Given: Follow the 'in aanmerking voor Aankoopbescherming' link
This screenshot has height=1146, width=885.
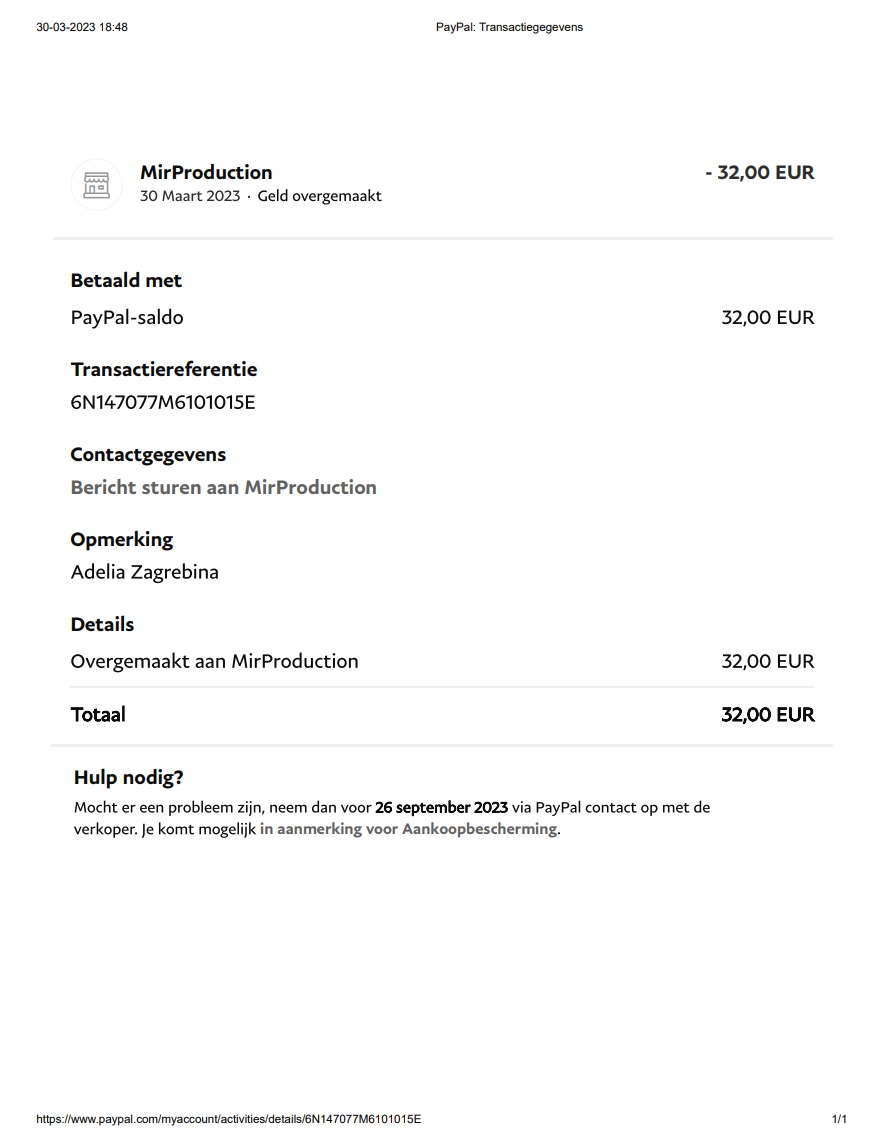Looking at the screenshot, I should (408, 829).
